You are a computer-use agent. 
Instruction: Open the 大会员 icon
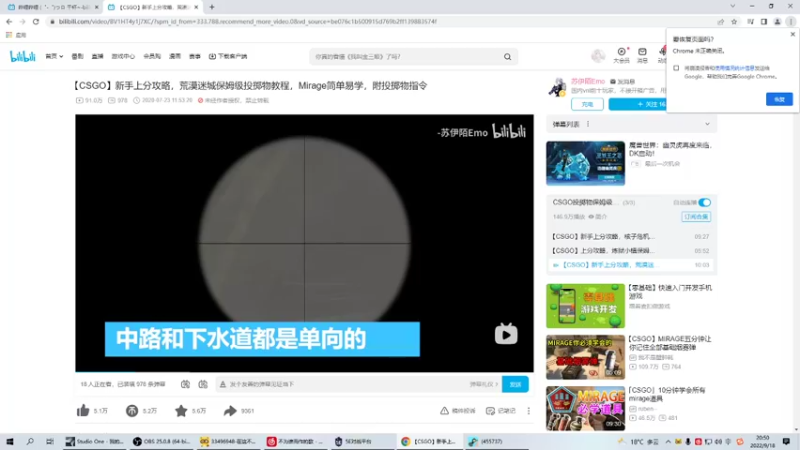(621, 55)
